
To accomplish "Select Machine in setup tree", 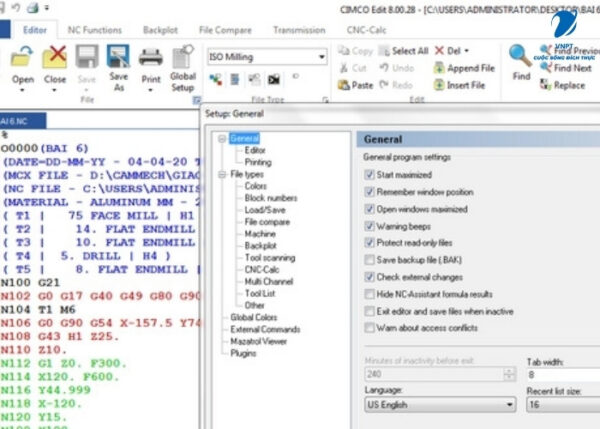I will [x=260, y=233].
